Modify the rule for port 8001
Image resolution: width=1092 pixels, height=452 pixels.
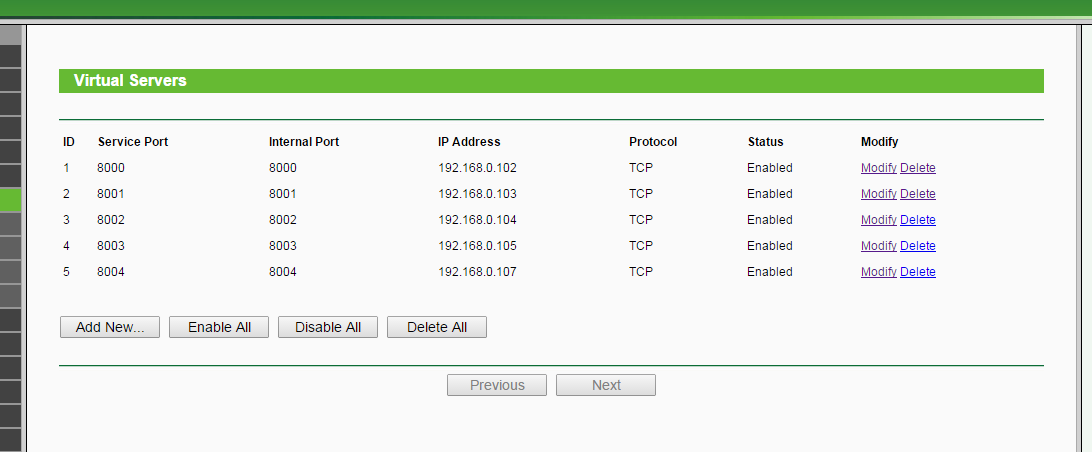coord(878,194)
